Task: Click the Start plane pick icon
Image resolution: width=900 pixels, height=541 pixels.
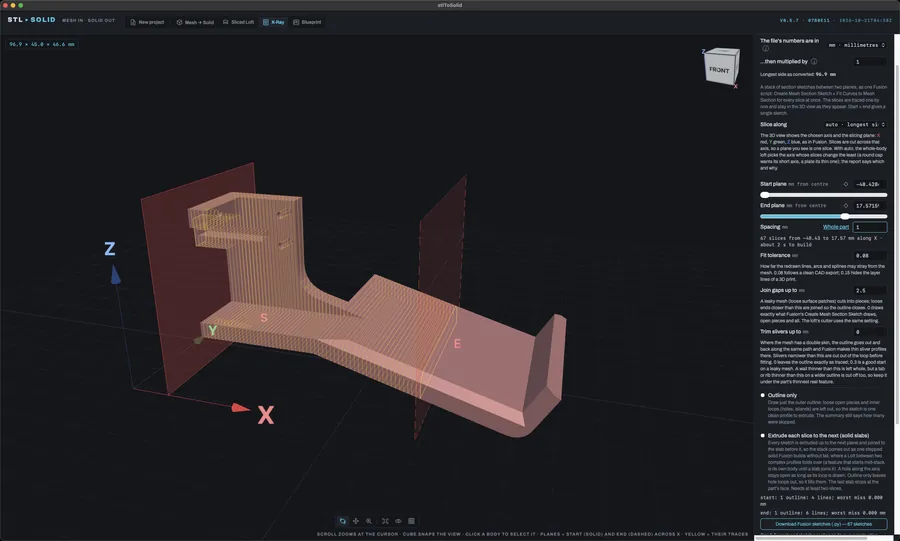Action: tap(845, 184)
